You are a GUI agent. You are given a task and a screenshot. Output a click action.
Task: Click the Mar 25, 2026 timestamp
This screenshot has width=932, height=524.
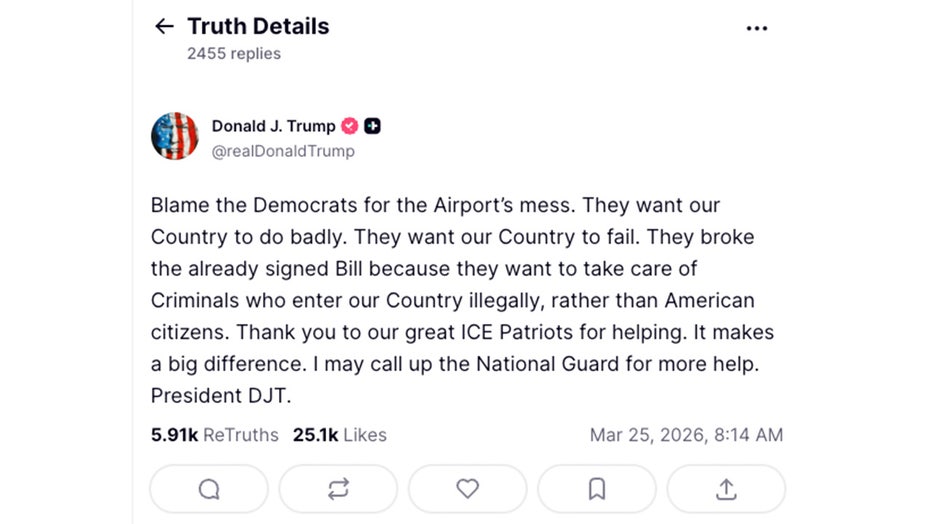coord(686,435)
